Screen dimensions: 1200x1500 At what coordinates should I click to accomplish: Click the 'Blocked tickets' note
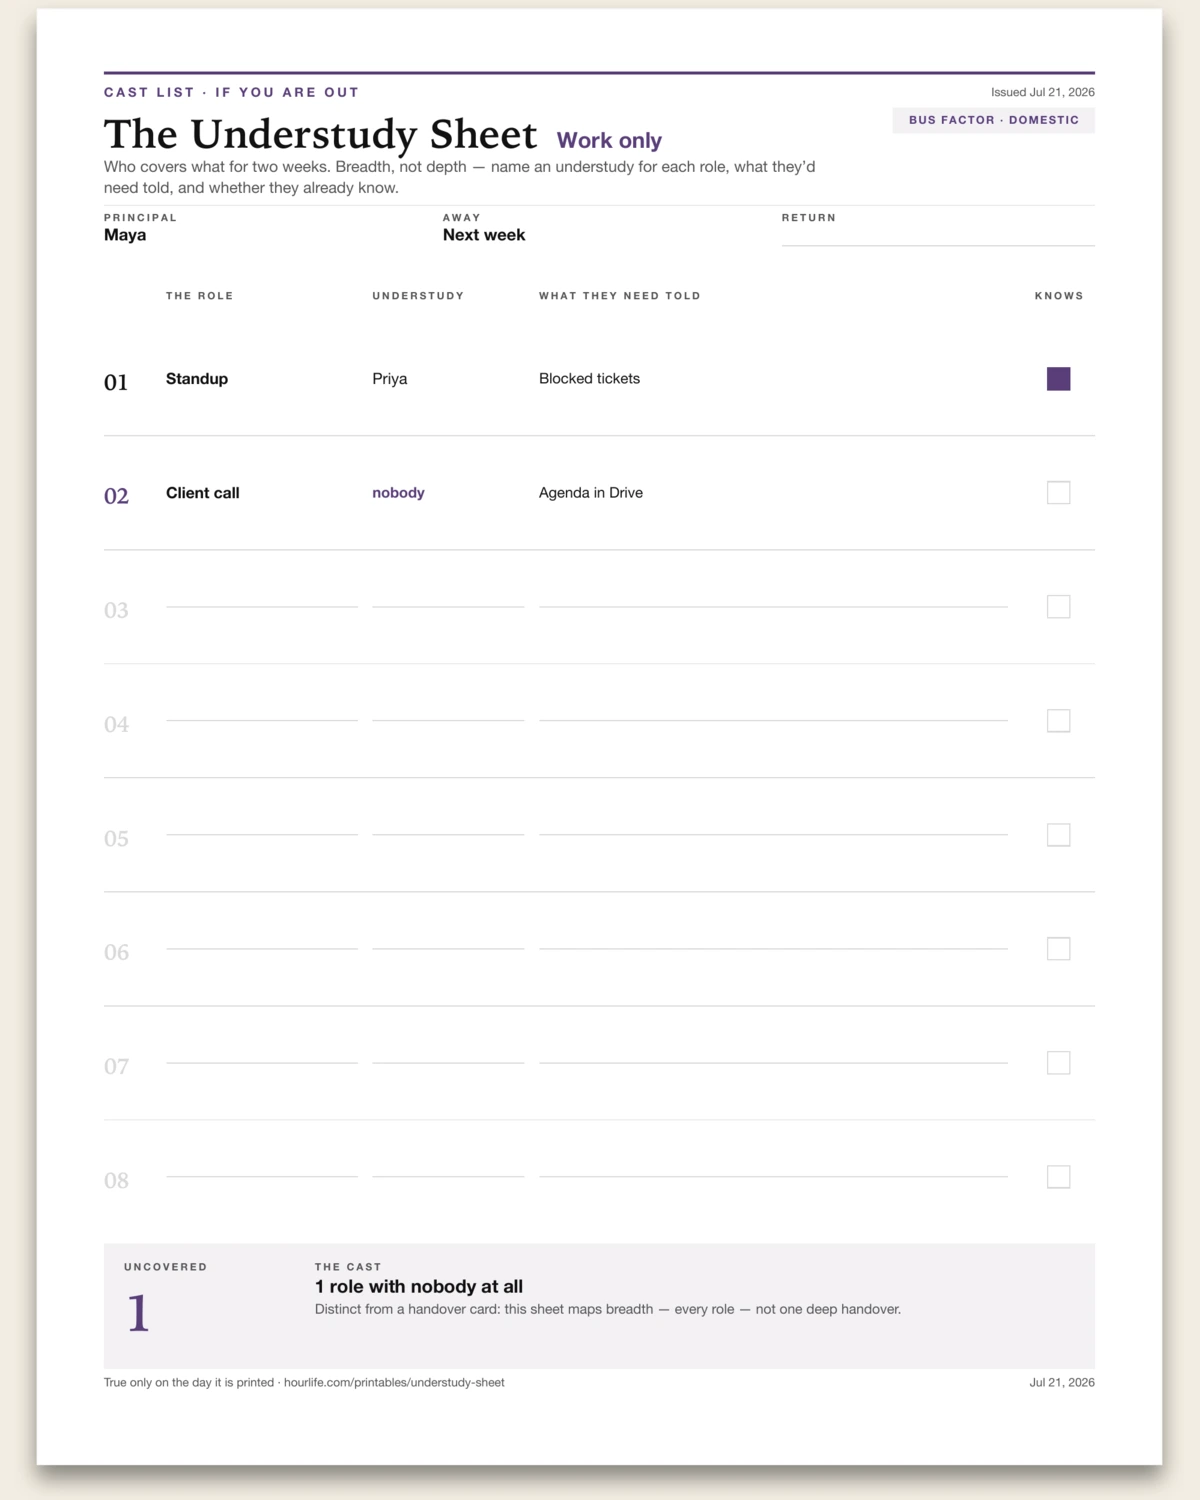click(589, 379)
